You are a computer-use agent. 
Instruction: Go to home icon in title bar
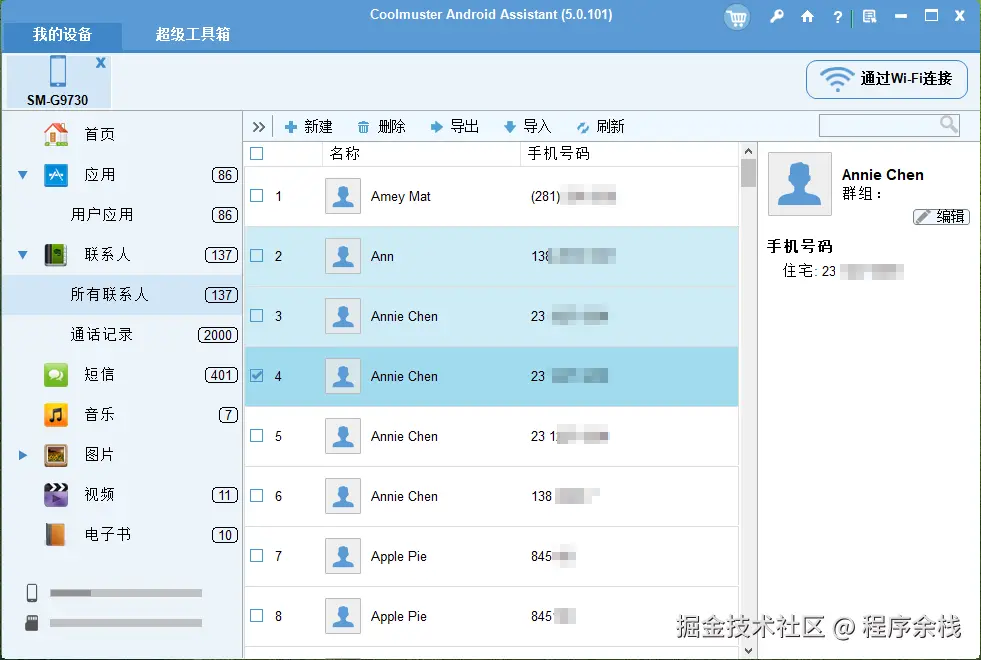[807, 16]
